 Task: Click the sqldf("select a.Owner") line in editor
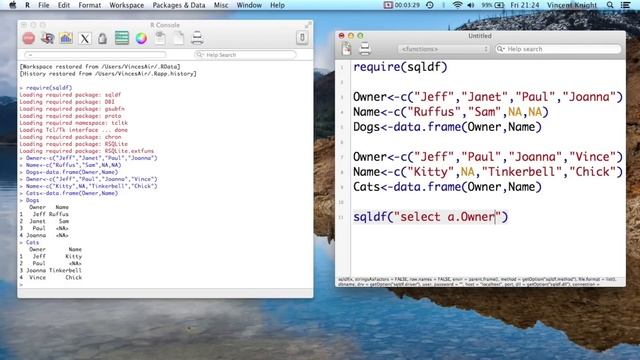click(x=431, y=217)
